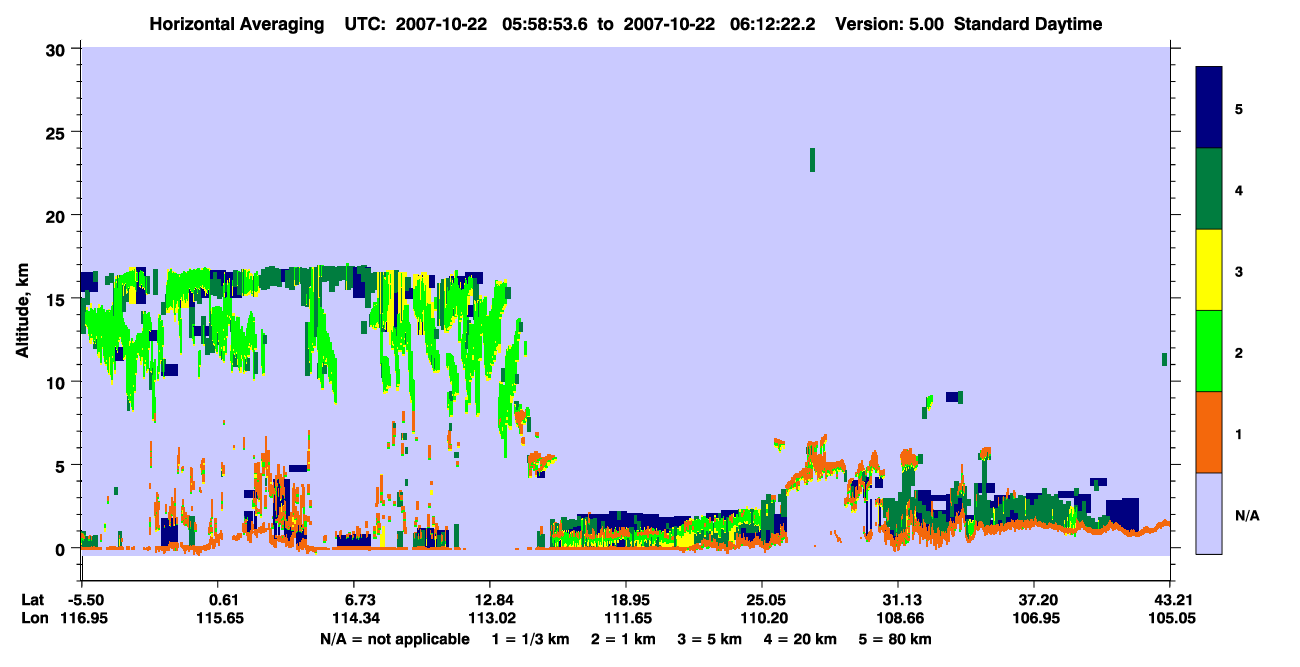Click the 'Altitude, km' axis label
This screenshot has height=667, width=1300.
point(22,312)
